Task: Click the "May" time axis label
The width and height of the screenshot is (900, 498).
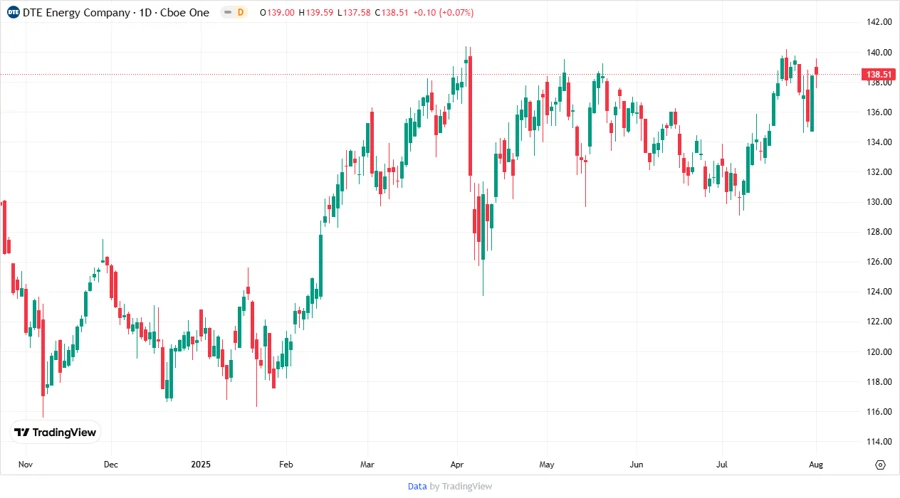Action: (546, 464)
